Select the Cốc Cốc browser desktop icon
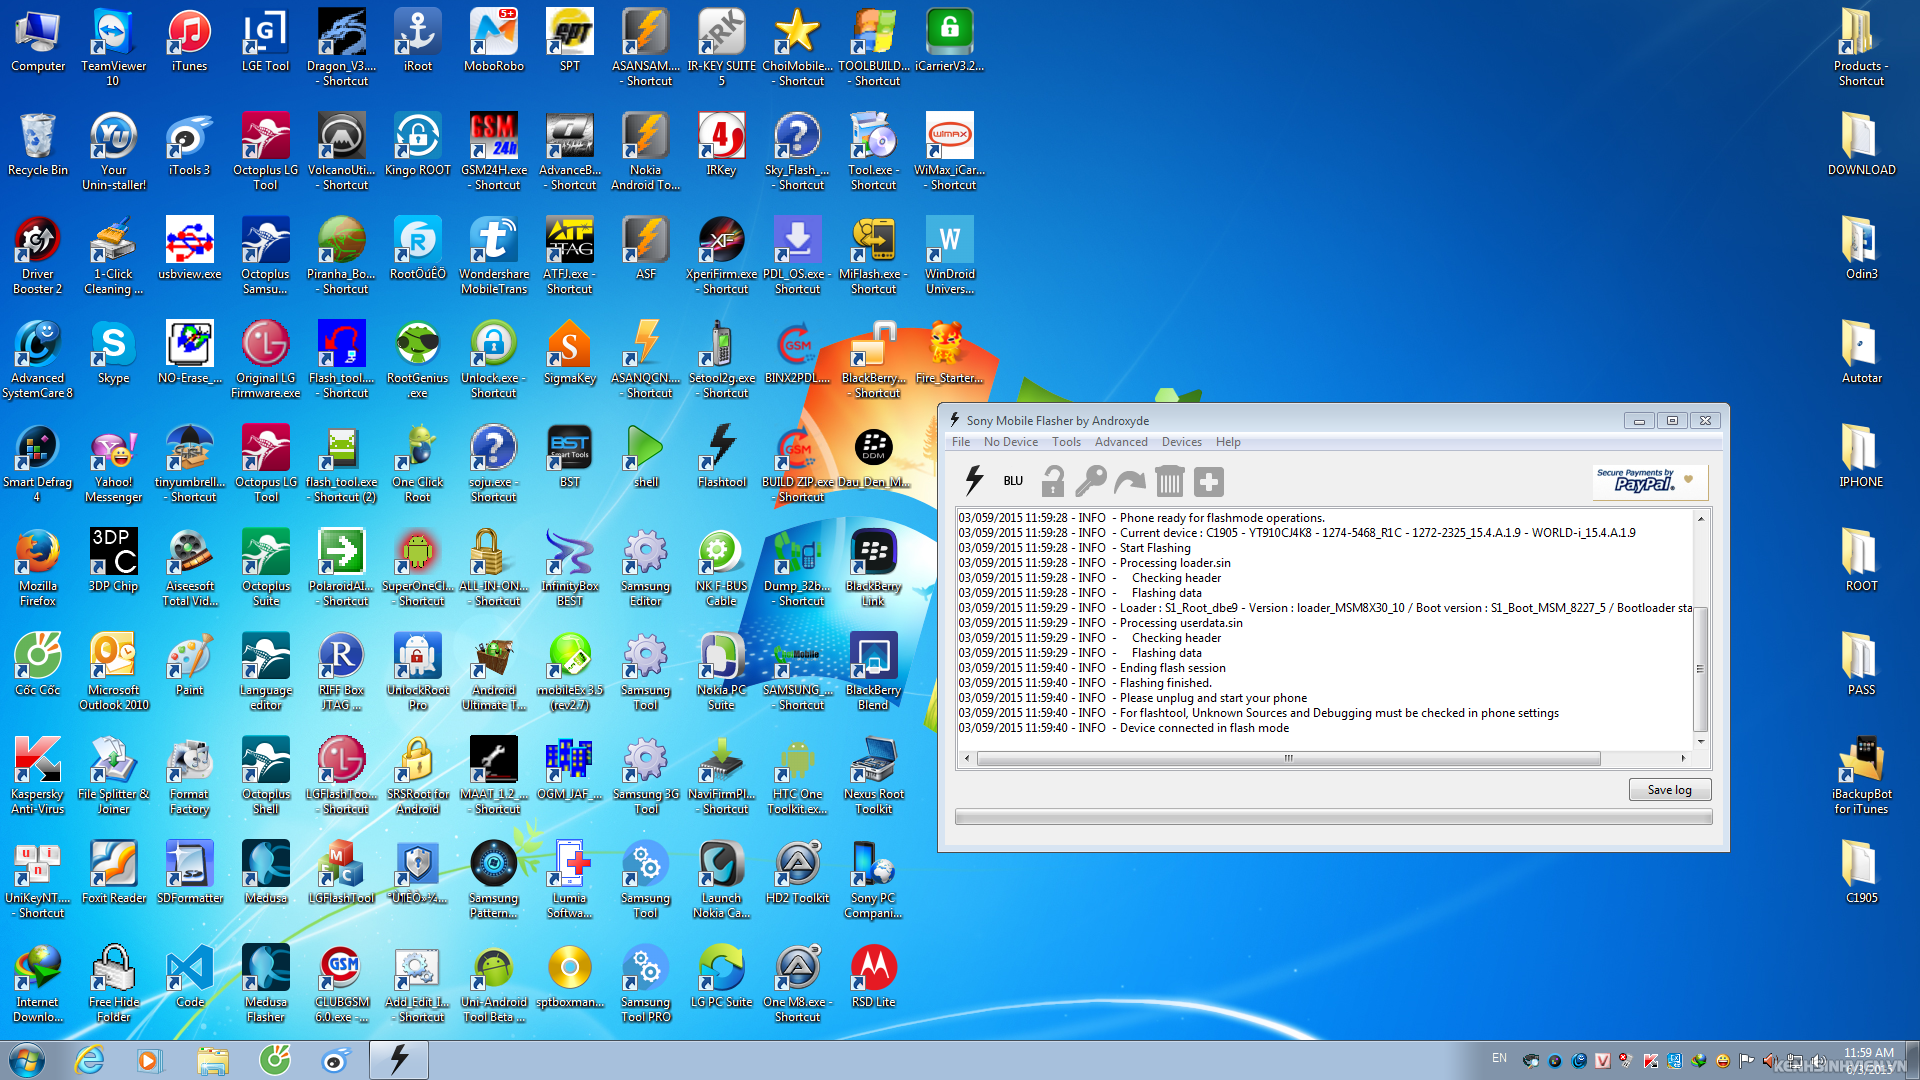This screenshot has width=1920, height=1080. (37, 664)
